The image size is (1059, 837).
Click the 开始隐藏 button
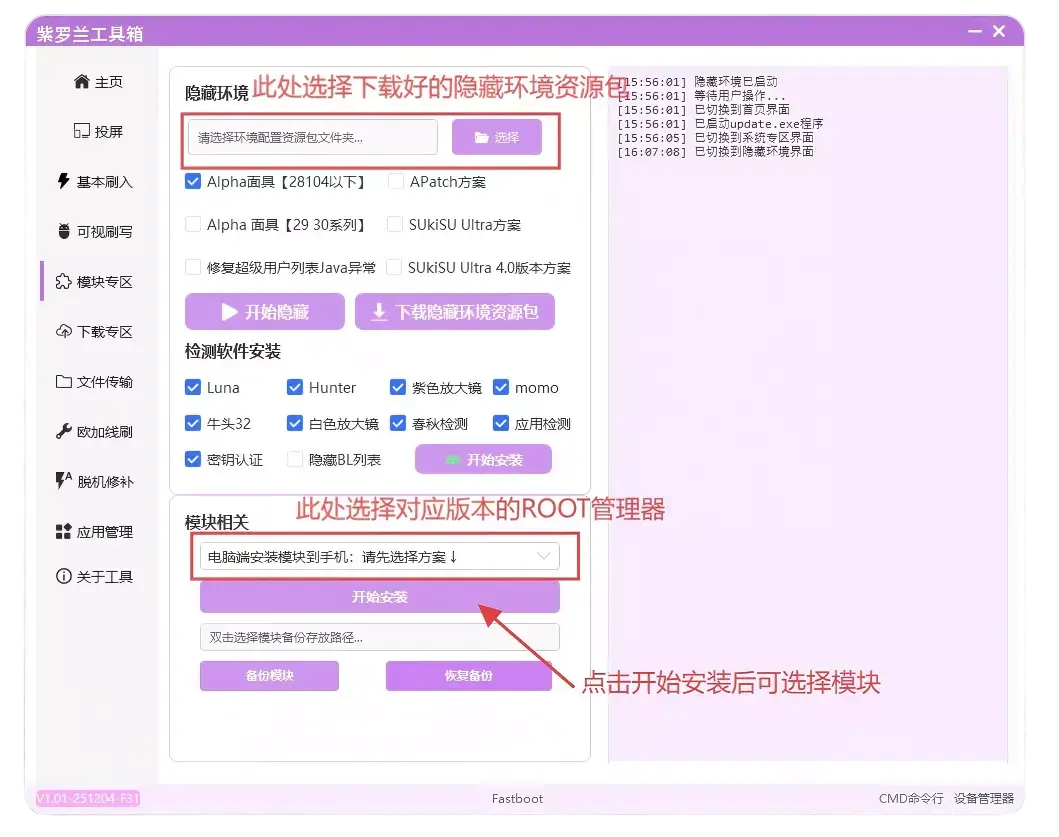264,311
